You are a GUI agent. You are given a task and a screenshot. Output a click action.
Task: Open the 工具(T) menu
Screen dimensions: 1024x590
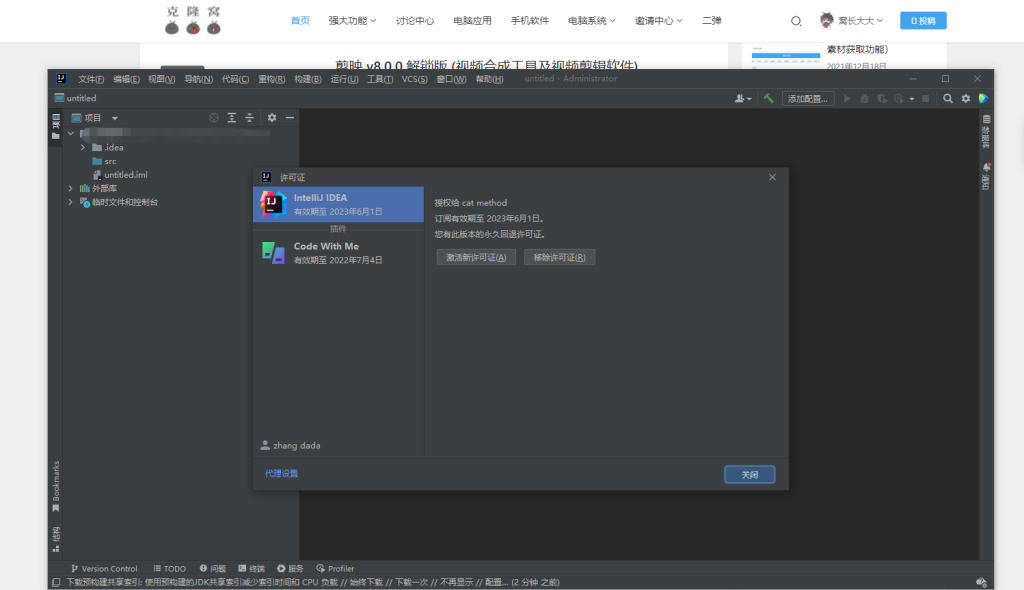pos(379,79)
